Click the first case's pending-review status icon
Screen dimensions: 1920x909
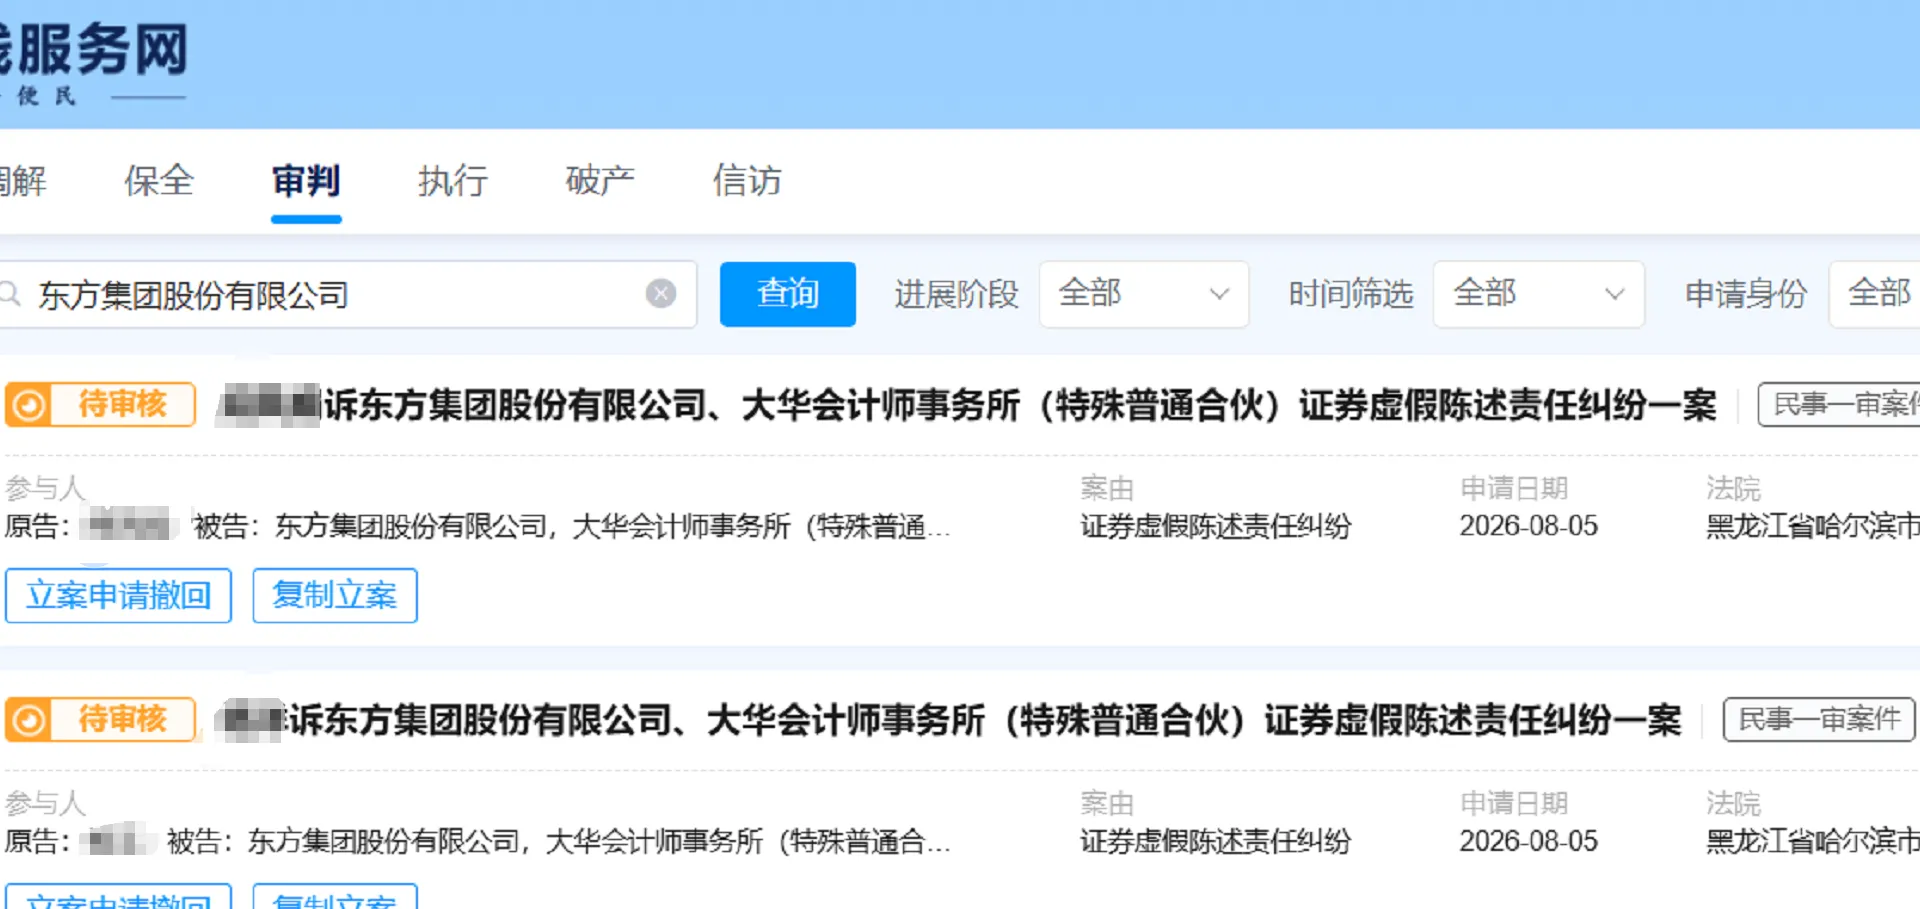coord(29,405)
